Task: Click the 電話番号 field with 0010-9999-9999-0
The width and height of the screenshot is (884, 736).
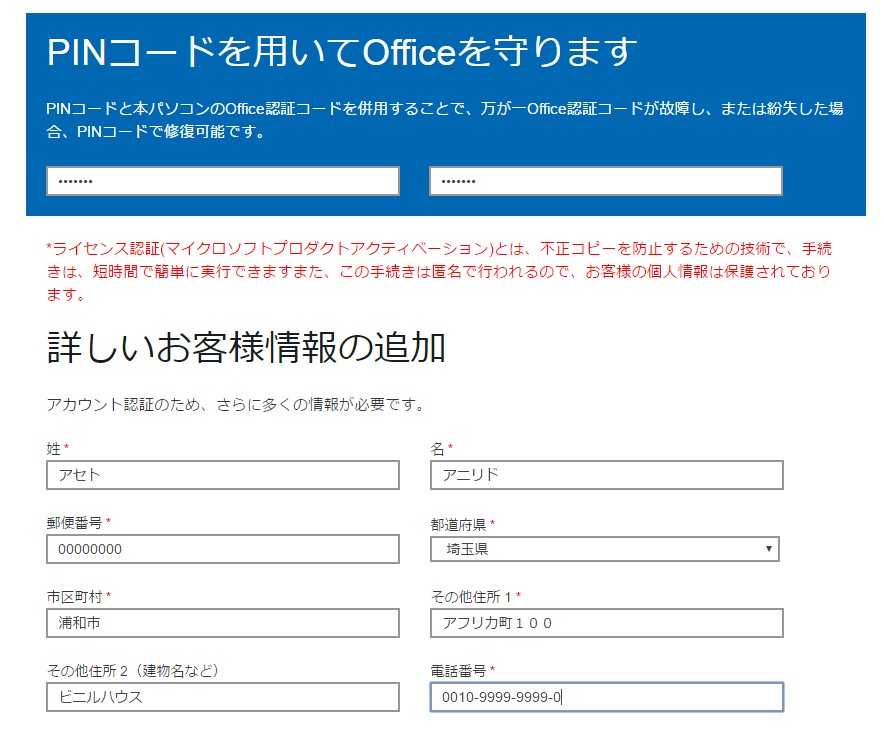Action: coord(607,697)
